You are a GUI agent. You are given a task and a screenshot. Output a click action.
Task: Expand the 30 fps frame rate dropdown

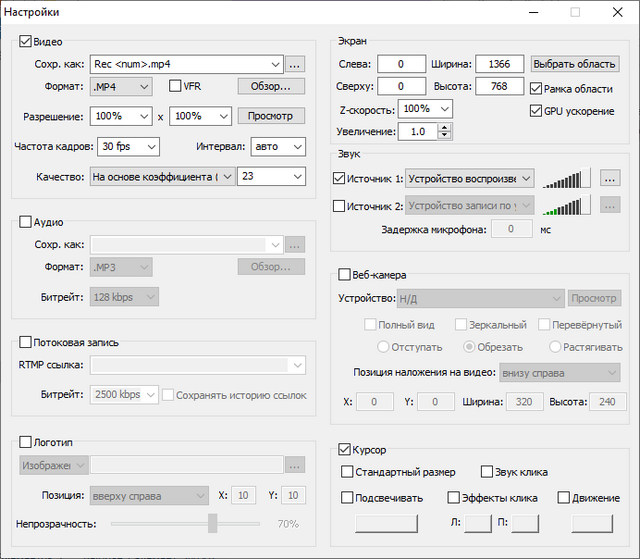129,146
